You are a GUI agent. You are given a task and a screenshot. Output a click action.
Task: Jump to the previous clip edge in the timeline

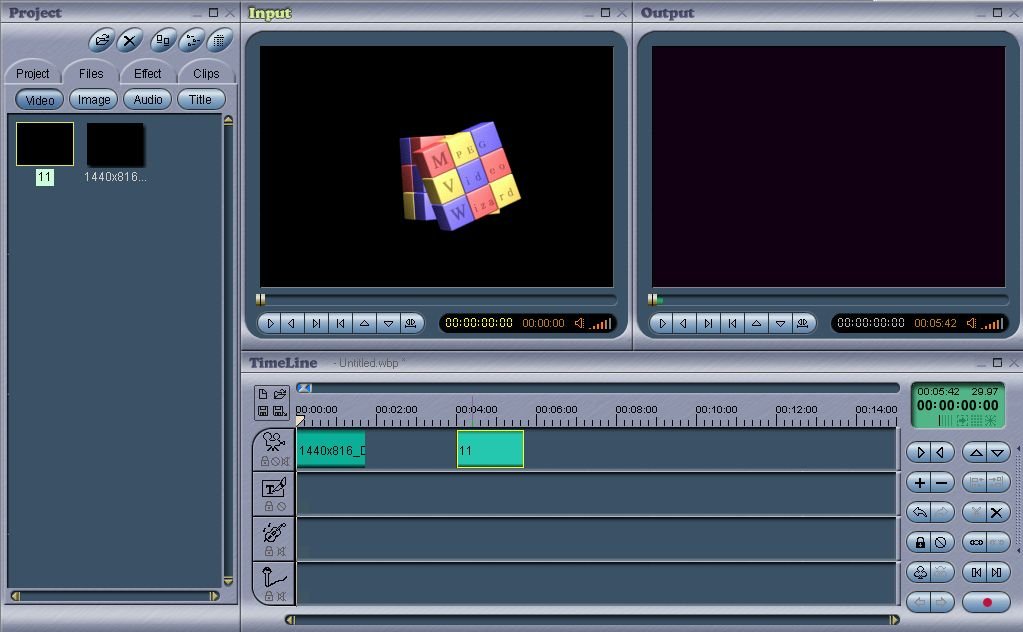point(976,573)
